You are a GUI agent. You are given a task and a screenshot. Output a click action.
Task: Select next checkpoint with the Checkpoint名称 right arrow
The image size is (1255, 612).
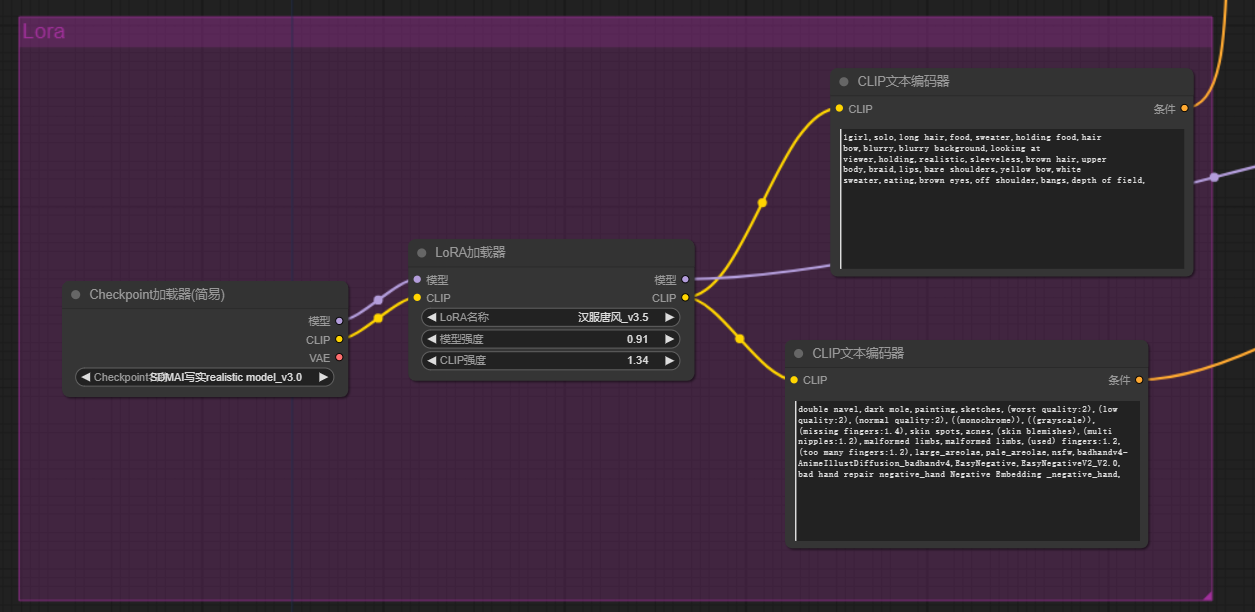[x=323, y=377]
